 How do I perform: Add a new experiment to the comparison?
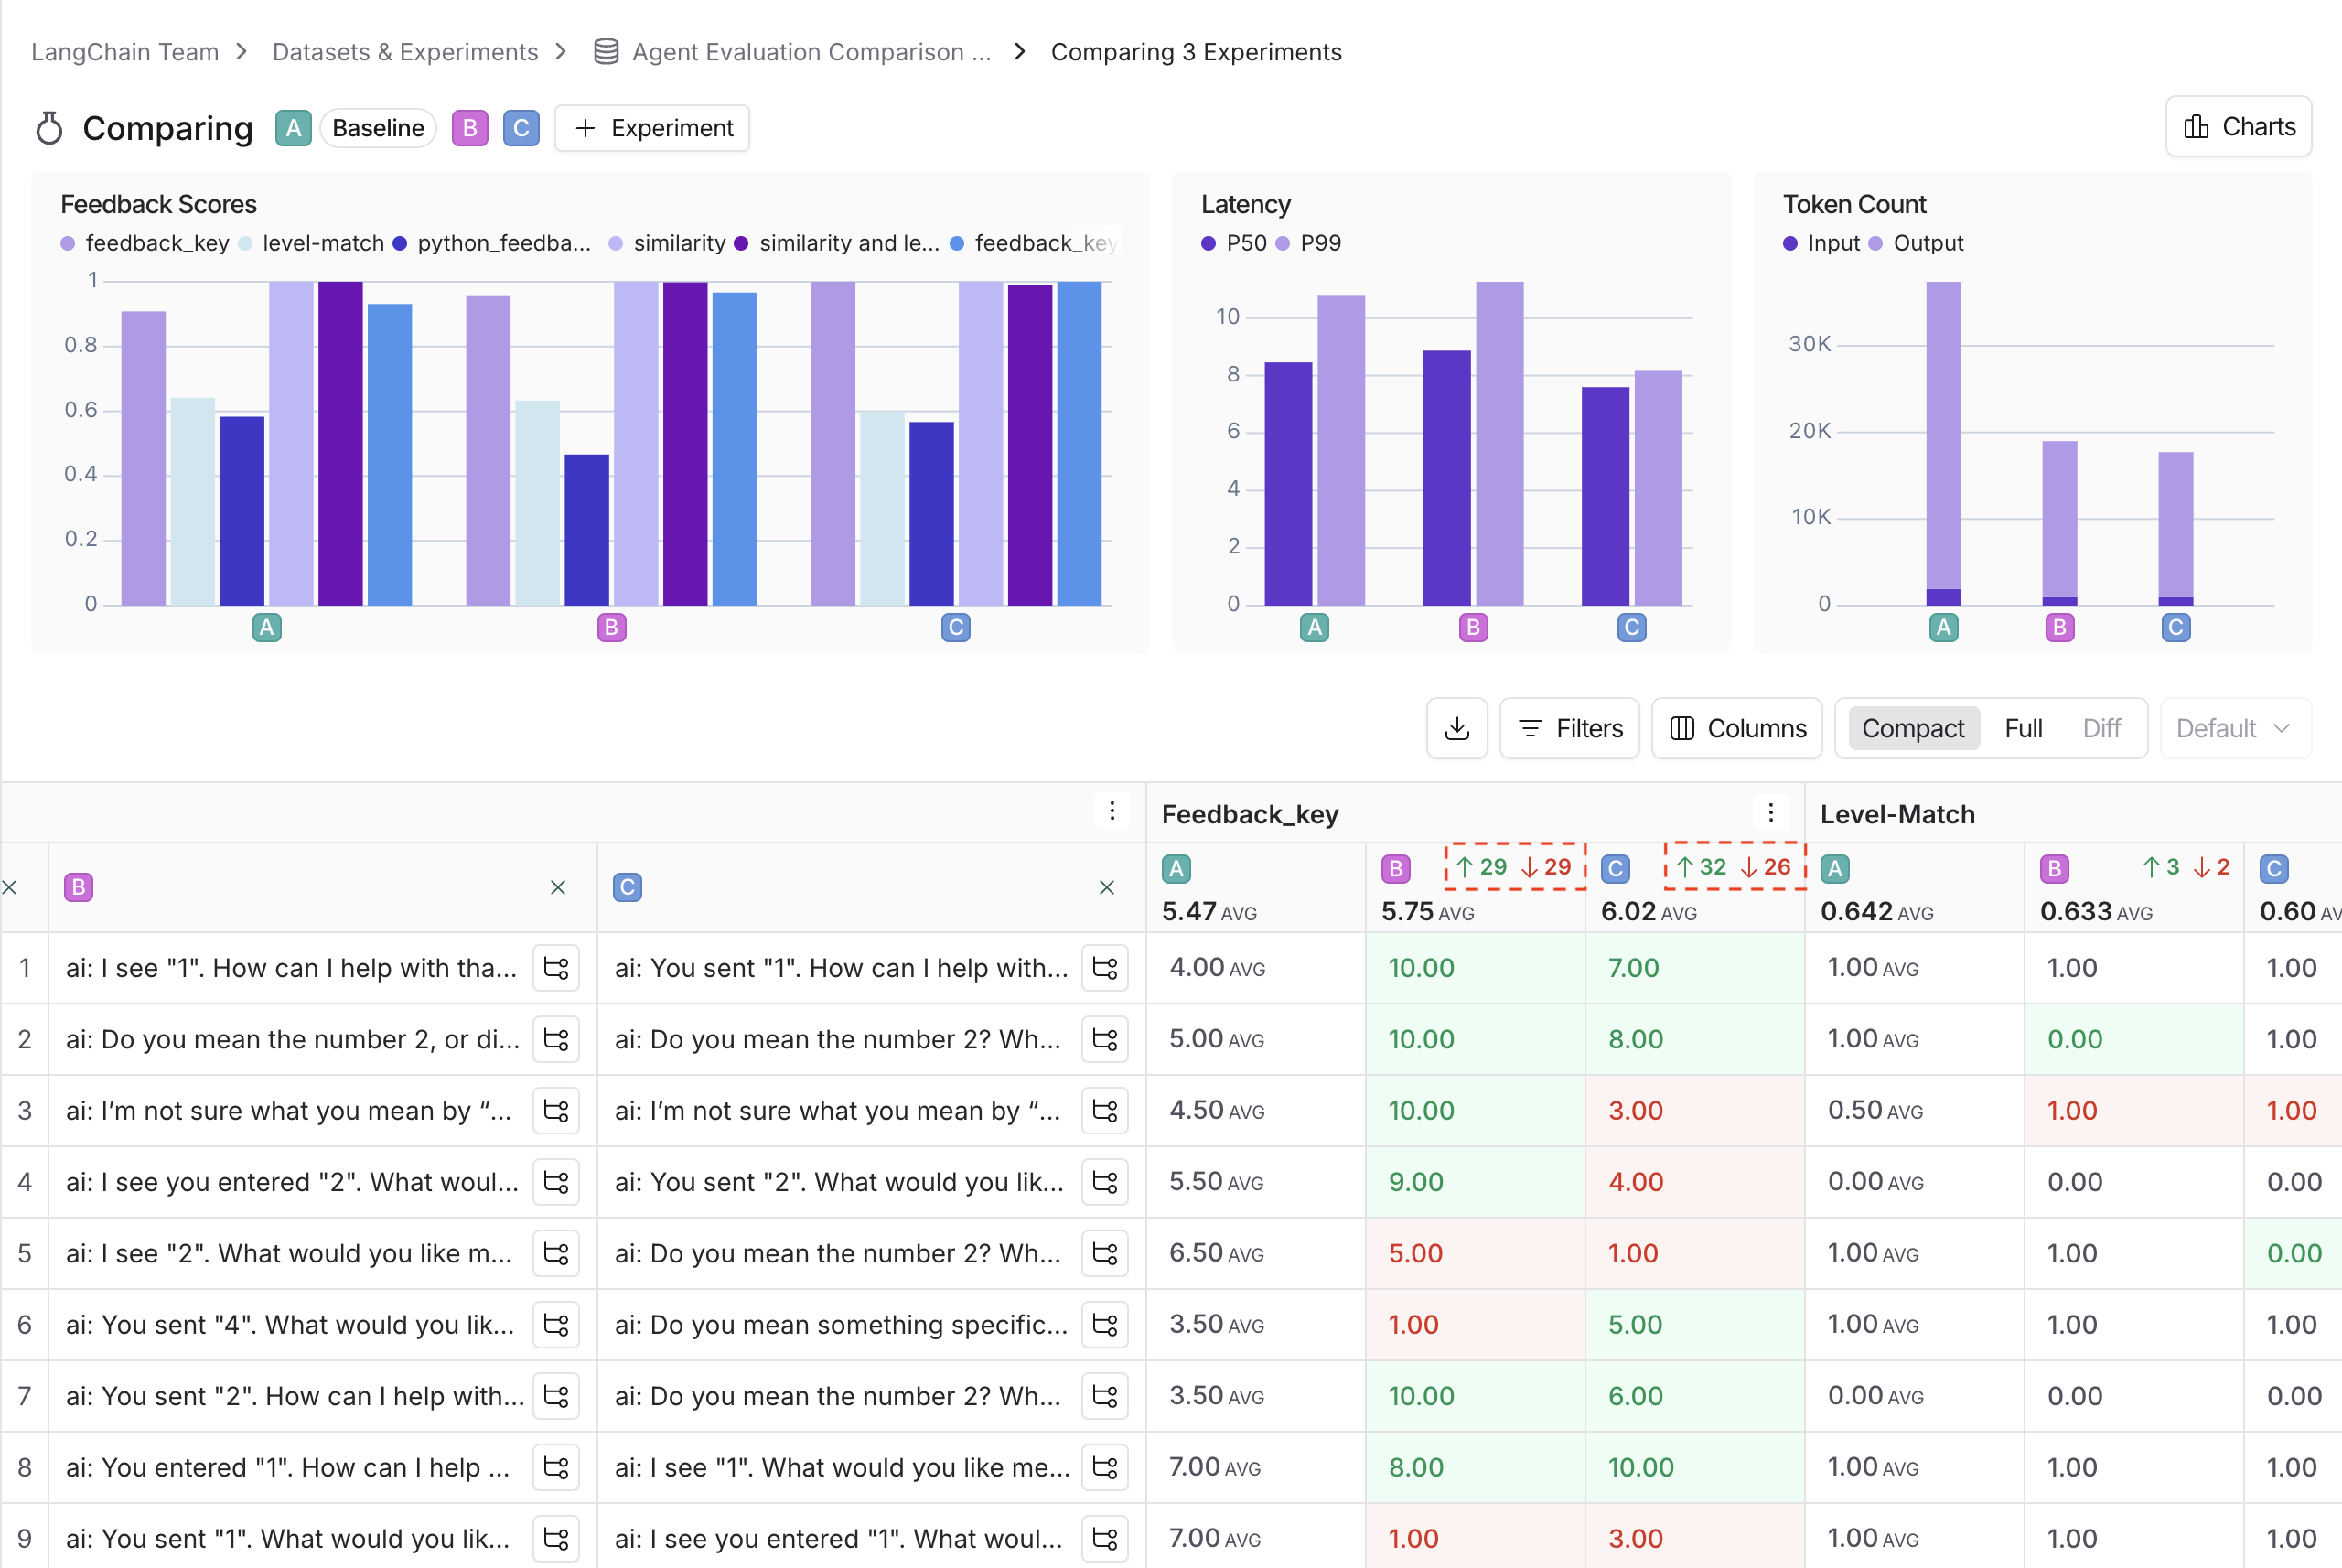(652, 127)
